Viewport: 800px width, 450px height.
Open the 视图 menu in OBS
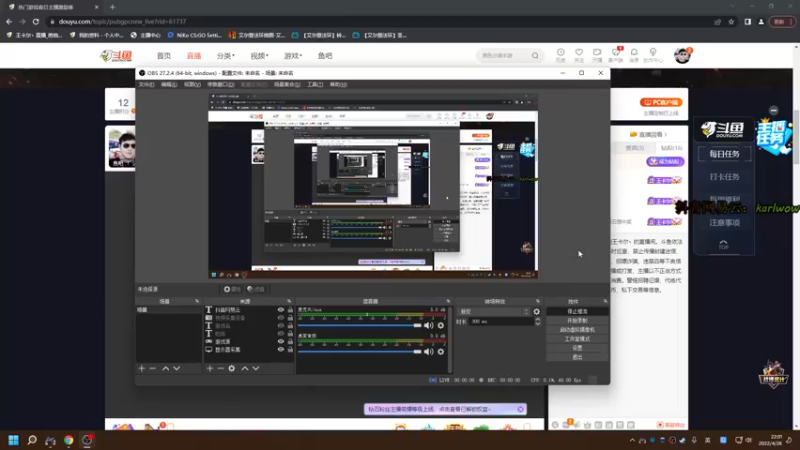(192, 85)
